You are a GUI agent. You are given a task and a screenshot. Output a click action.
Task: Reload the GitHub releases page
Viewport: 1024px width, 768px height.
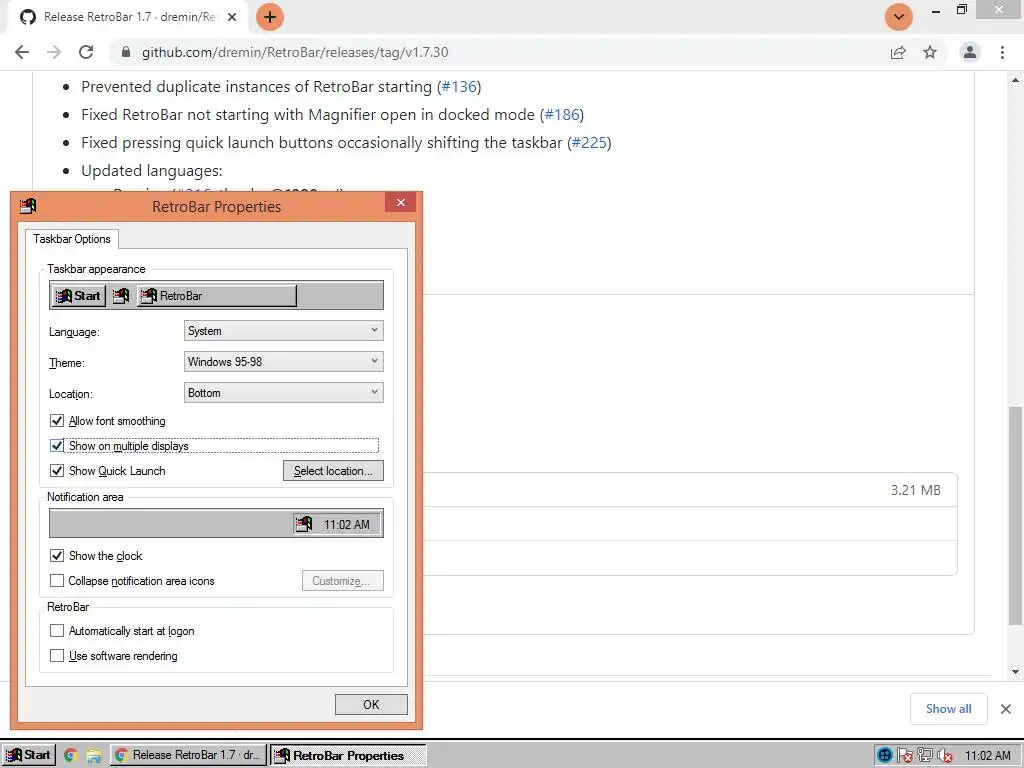tap(86, 52)
